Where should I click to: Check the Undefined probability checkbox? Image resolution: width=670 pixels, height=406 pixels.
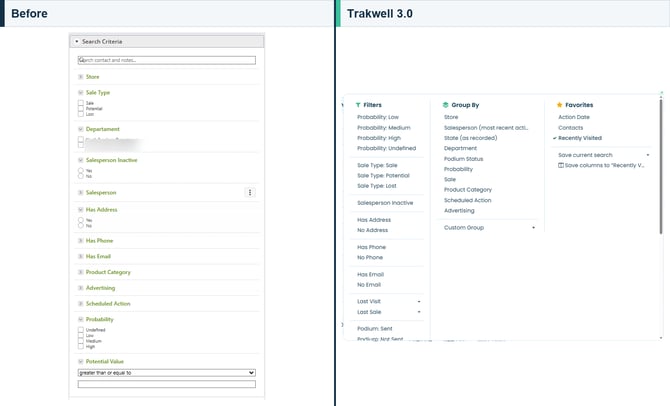(x=81, y=330)
